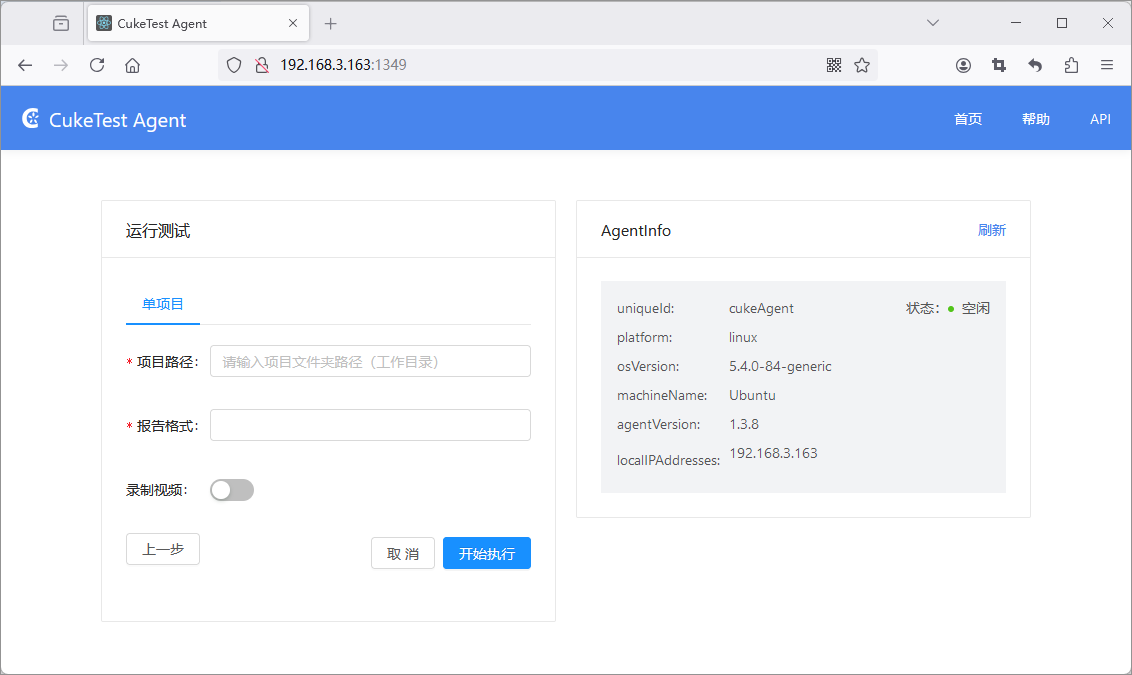
Task: Maximize the browser window
Action: pos(1062,23)
